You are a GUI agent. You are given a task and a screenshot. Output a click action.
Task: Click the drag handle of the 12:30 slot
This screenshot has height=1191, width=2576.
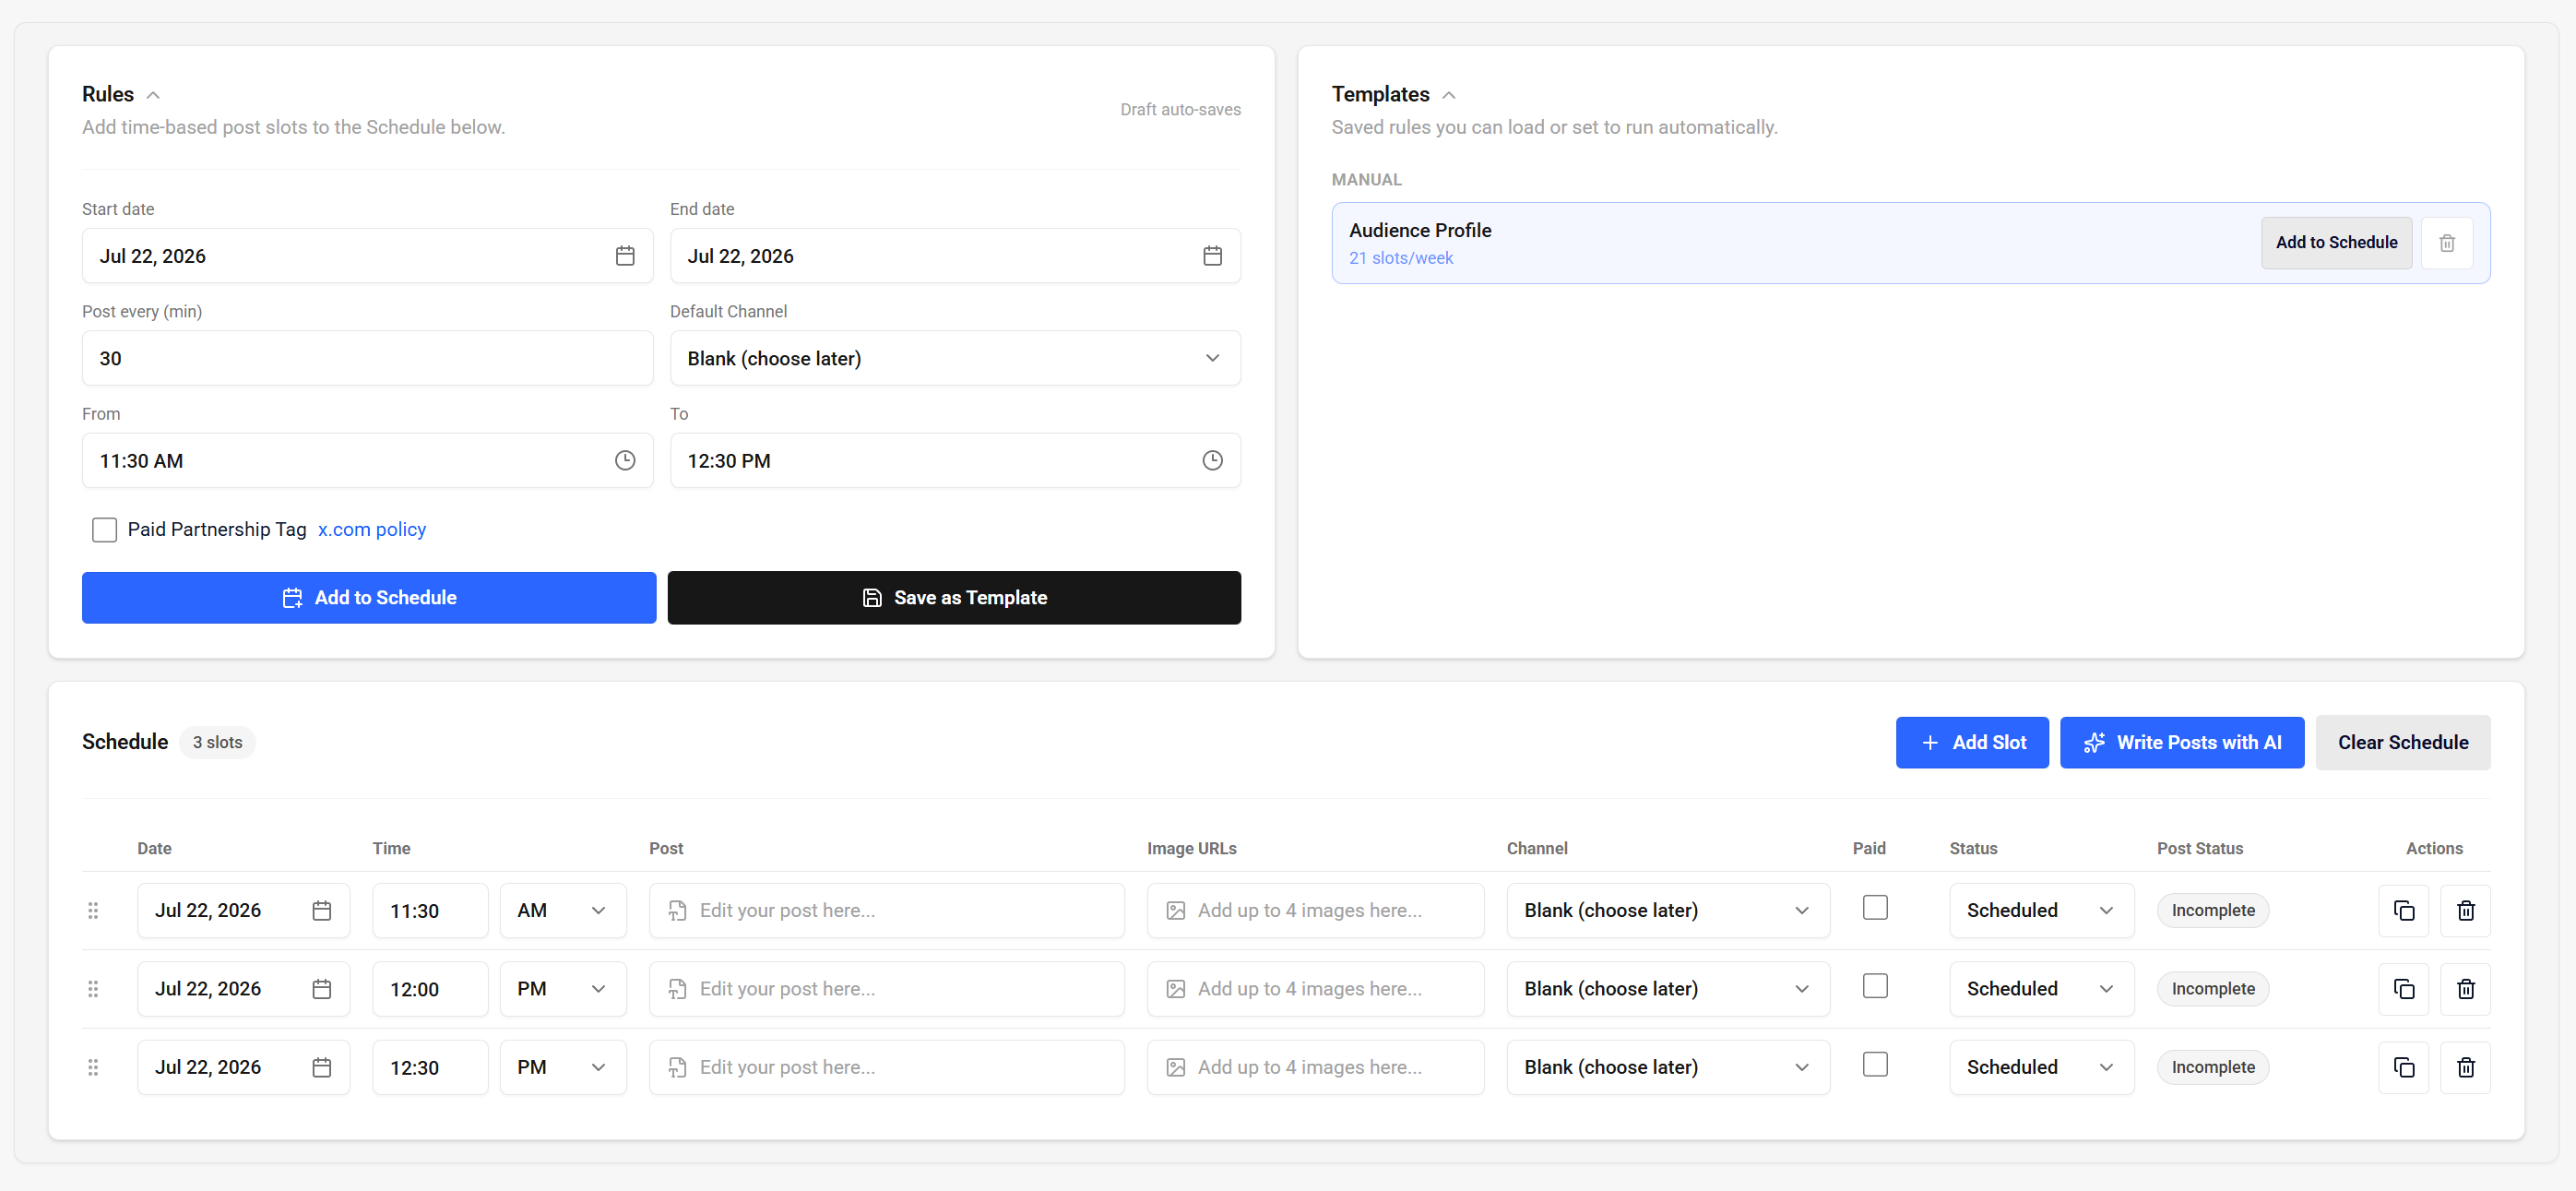(x=93, y=1068)
